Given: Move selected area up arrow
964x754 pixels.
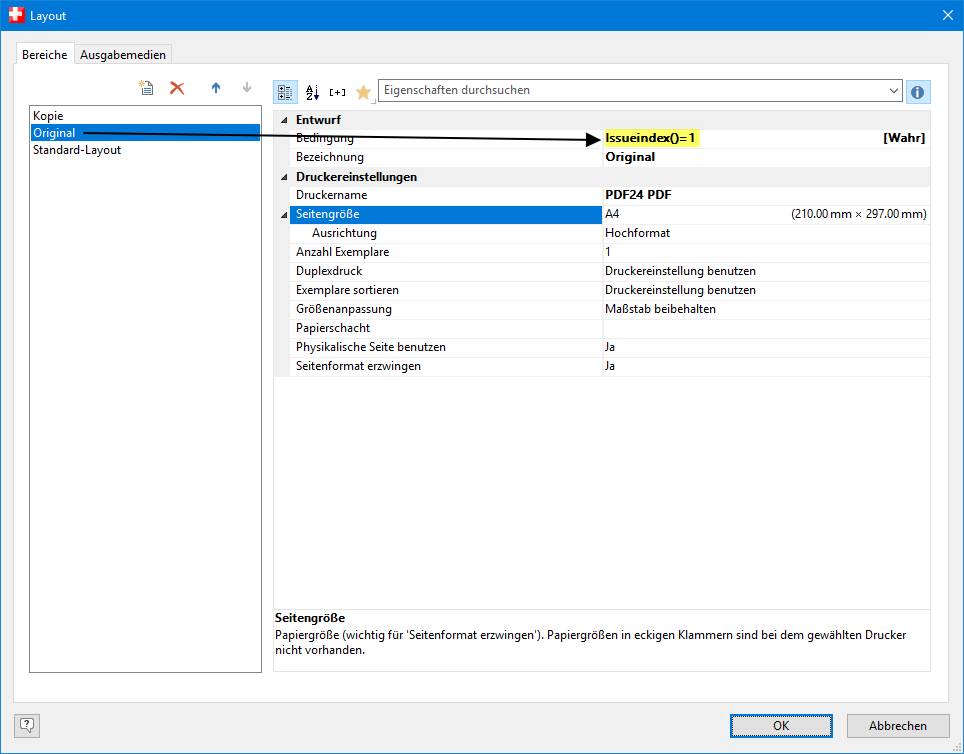Looking at the screenshot, I should (216, 88).
